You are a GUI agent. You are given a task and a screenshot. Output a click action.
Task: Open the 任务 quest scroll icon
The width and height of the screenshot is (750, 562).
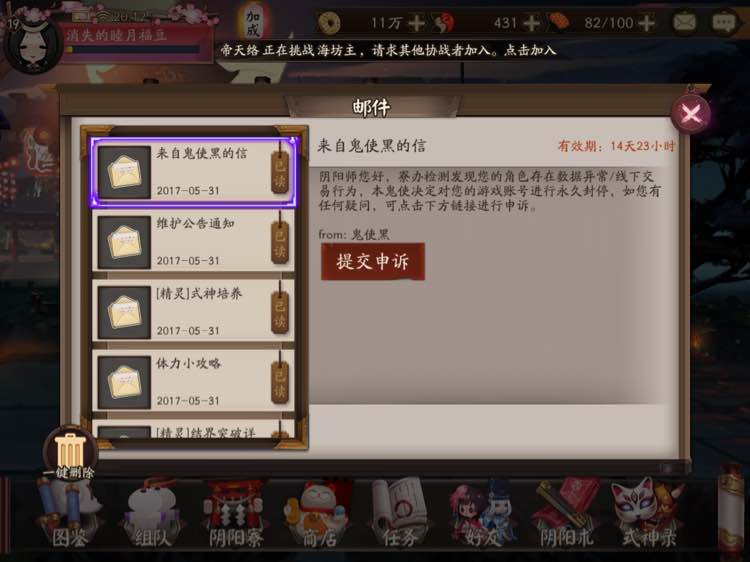400,514
